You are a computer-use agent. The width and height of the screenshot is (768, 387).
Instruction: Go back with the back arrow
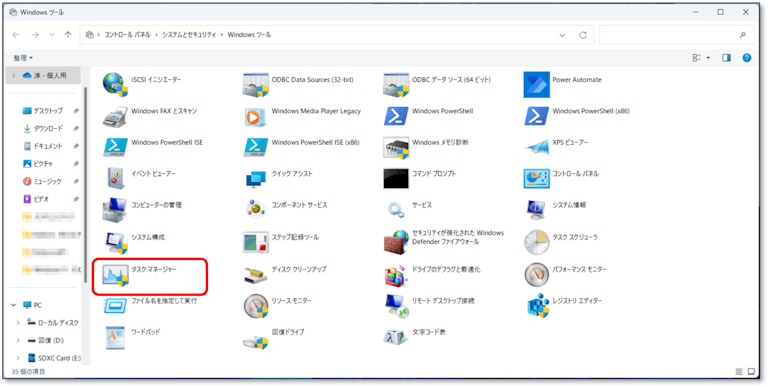[x=16, y=35]
